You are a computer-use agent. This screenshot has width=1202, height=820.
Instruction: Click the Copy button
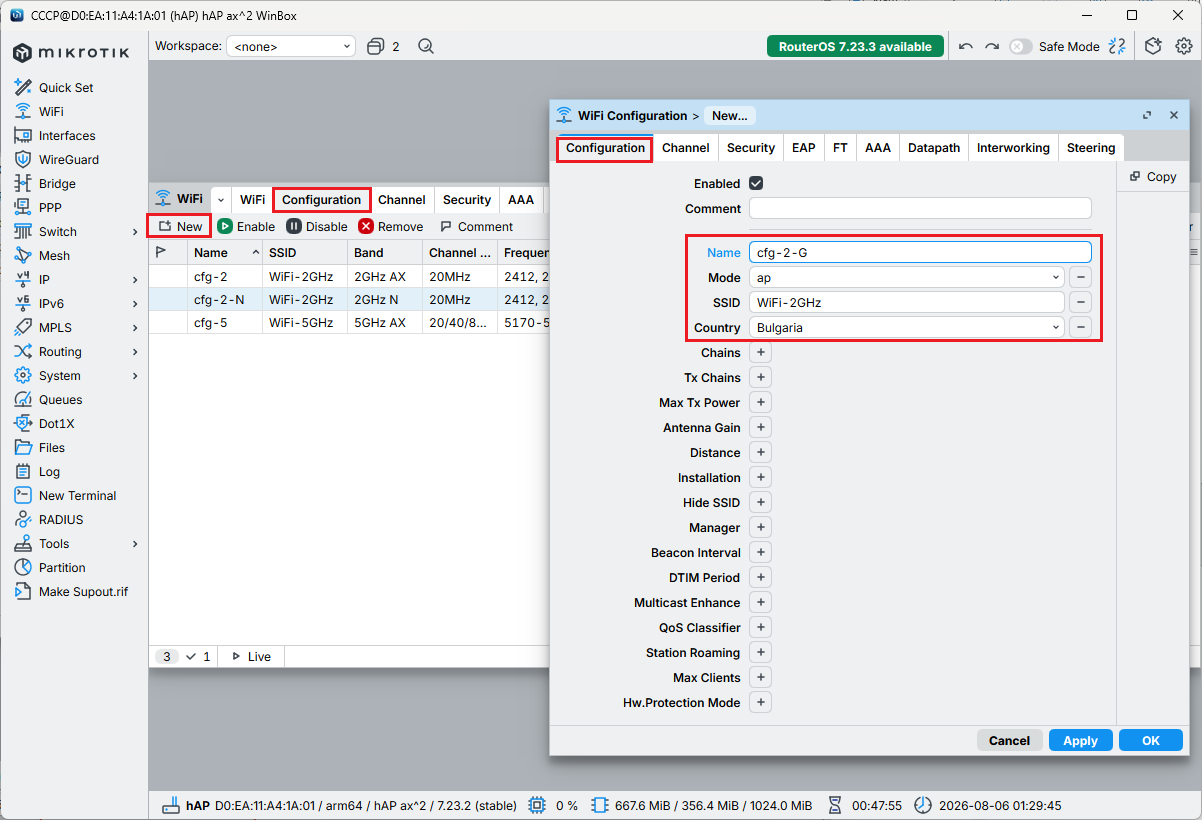click(1153, 176)
